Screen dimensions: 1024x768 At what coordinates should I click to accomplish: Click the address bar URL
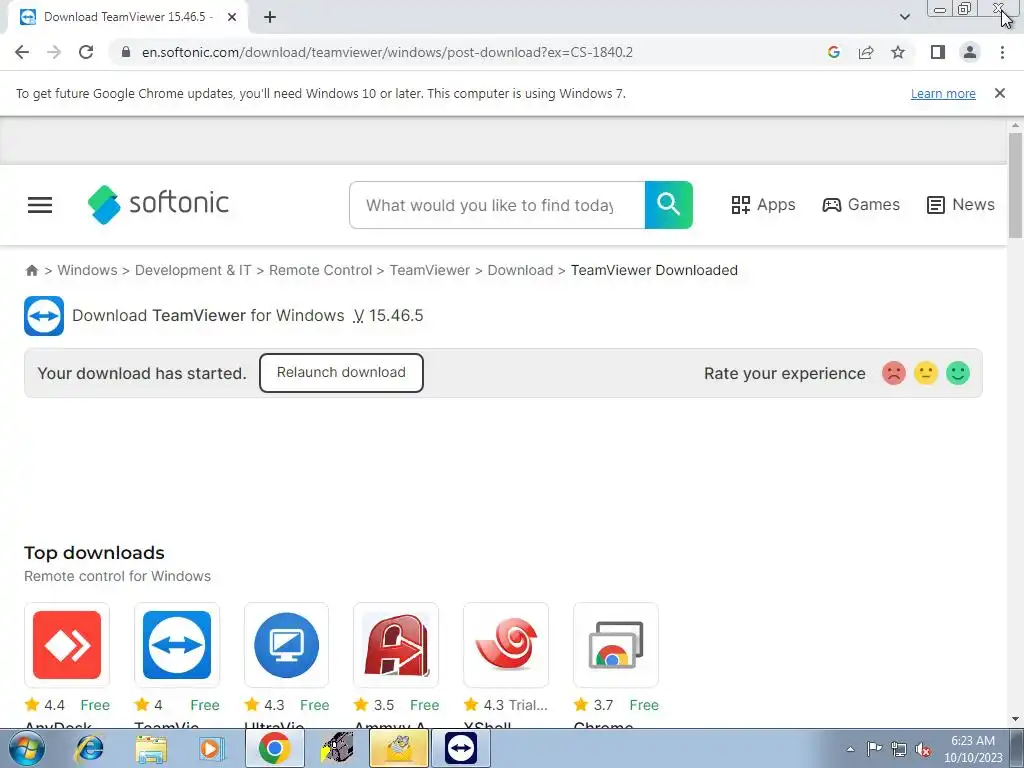(x=387, y=52)
